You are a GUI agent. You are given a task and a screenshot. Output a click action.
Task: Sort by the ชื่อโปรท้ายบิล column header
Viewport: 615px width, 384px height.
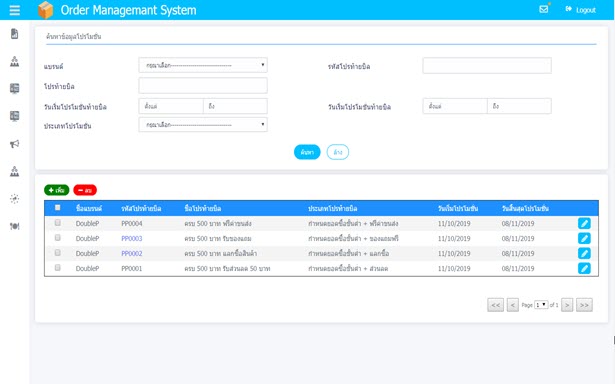coord(203,208)
